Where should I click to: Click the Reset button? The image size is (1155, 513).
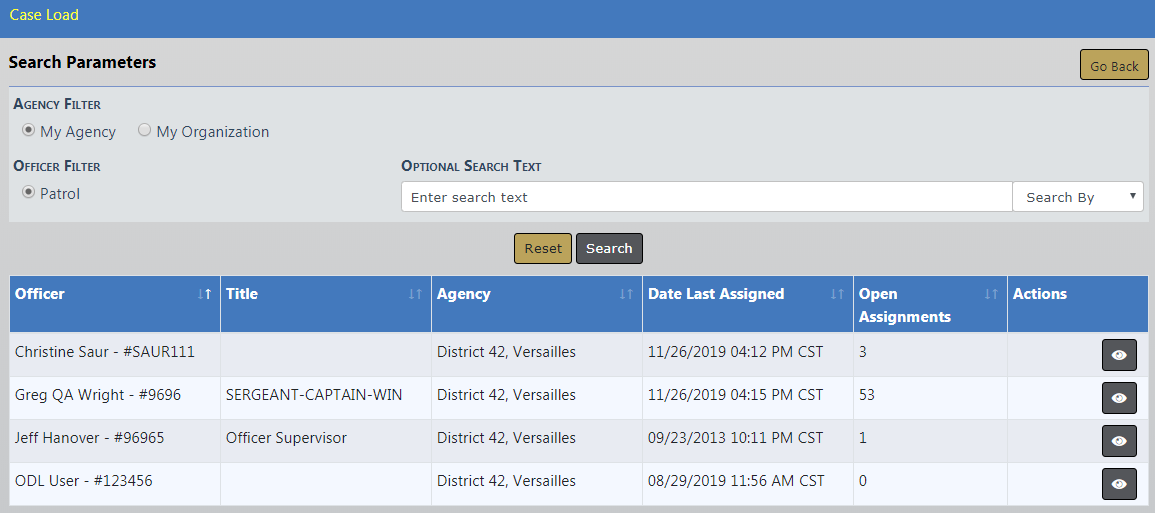(x=543, y=249)
